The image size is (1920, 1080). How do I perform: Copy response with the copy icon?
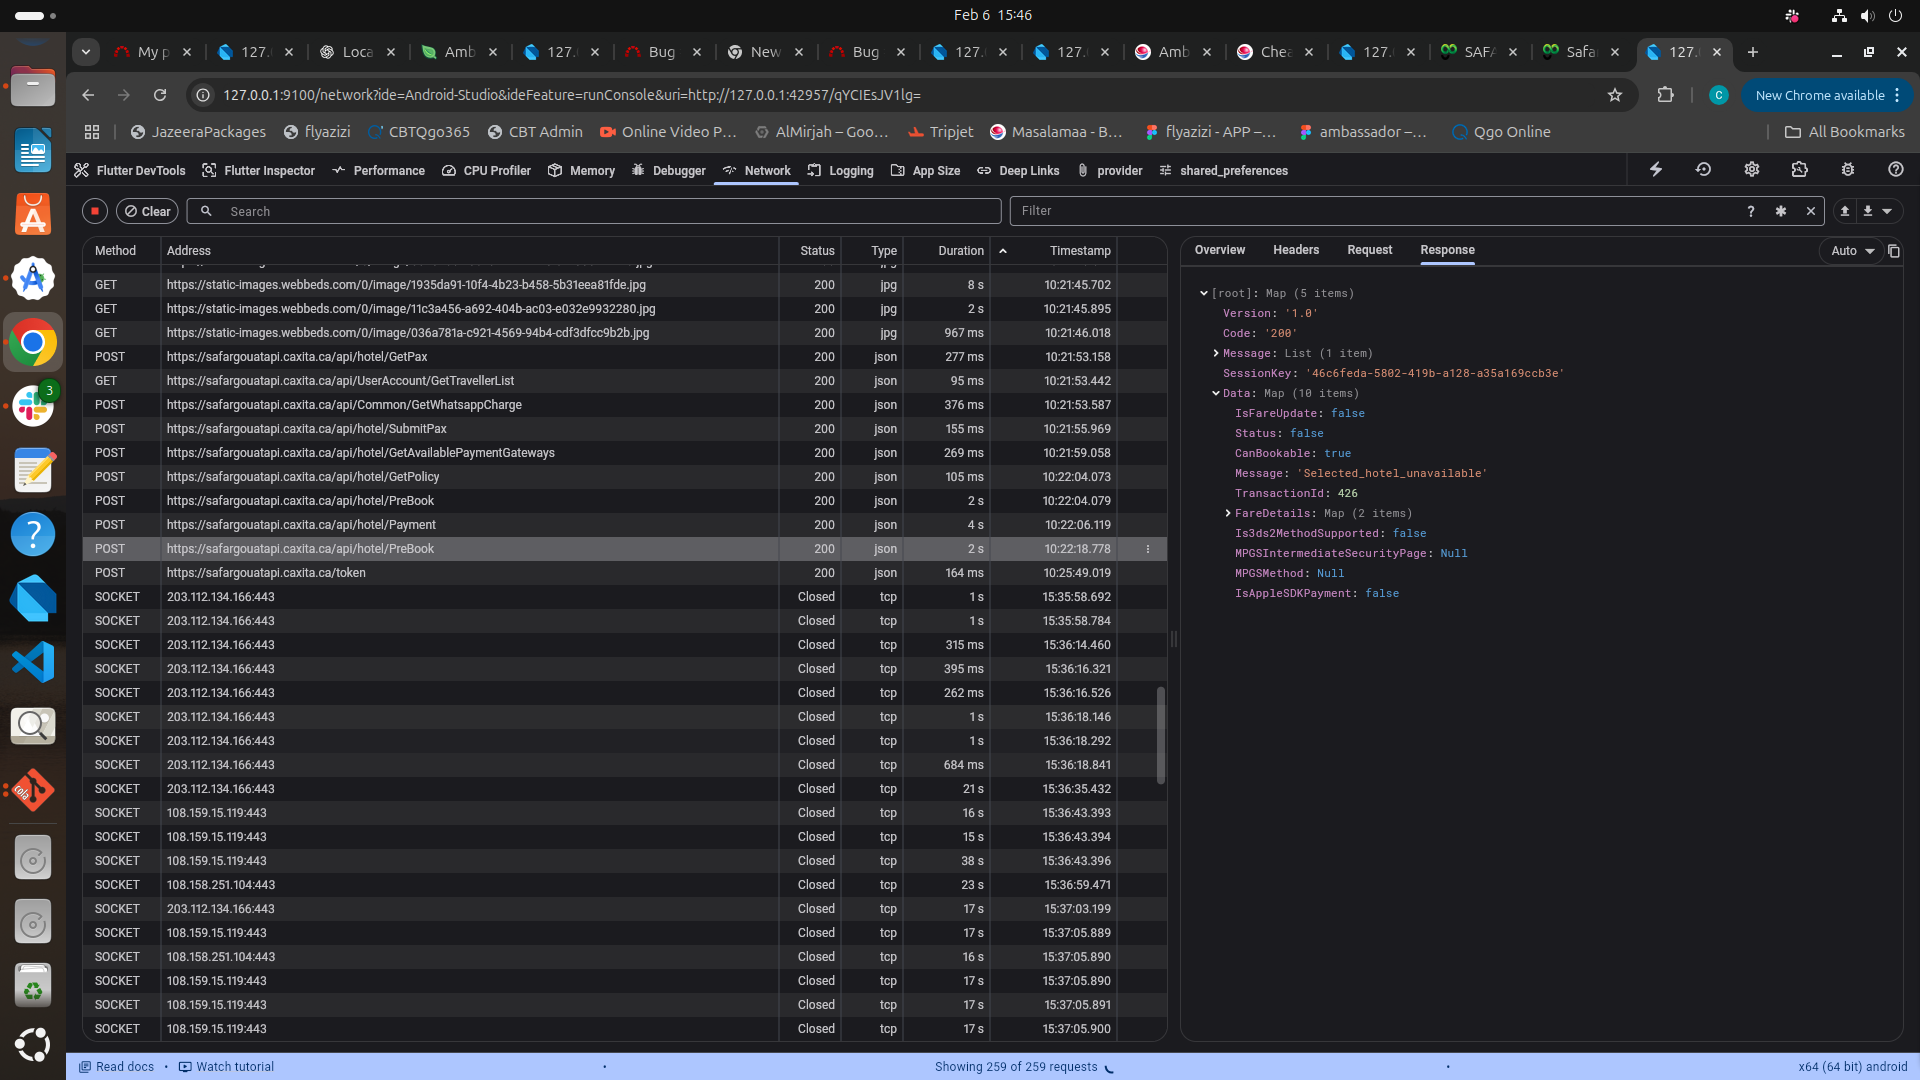(x=1893, y=251)
